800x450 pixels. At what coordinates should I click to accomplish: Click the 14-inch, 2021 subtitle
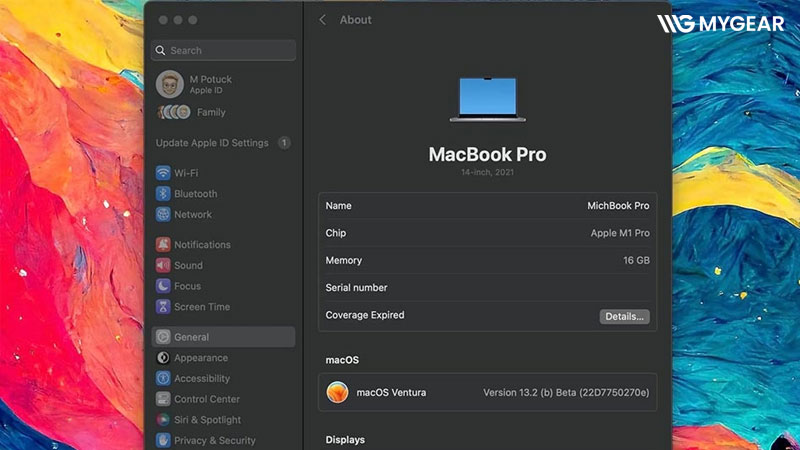487,172
